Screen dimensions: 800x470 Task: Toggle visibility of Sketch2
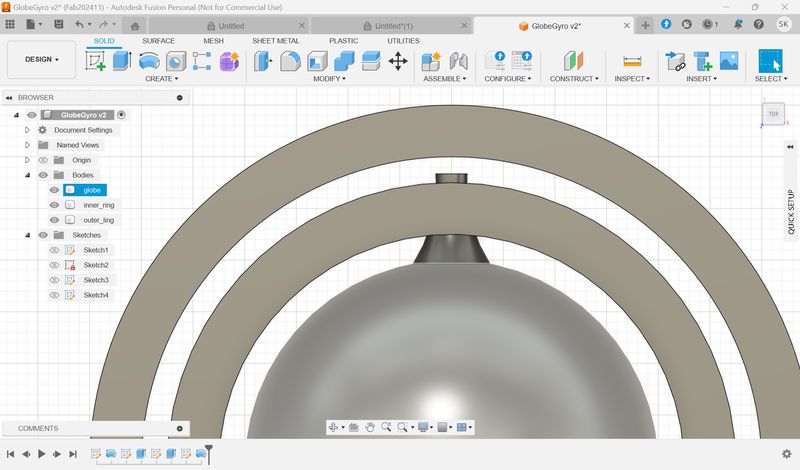(x=55, y=265)
